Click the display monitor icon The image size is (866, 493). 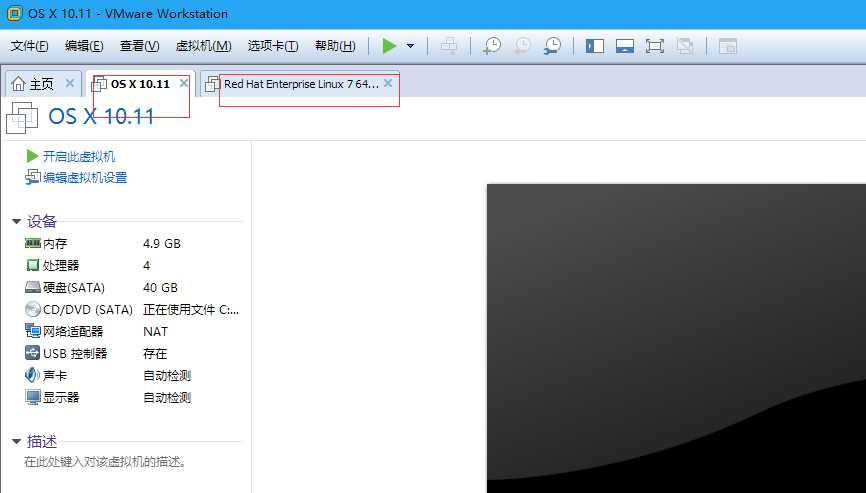(x=33, y=397)
